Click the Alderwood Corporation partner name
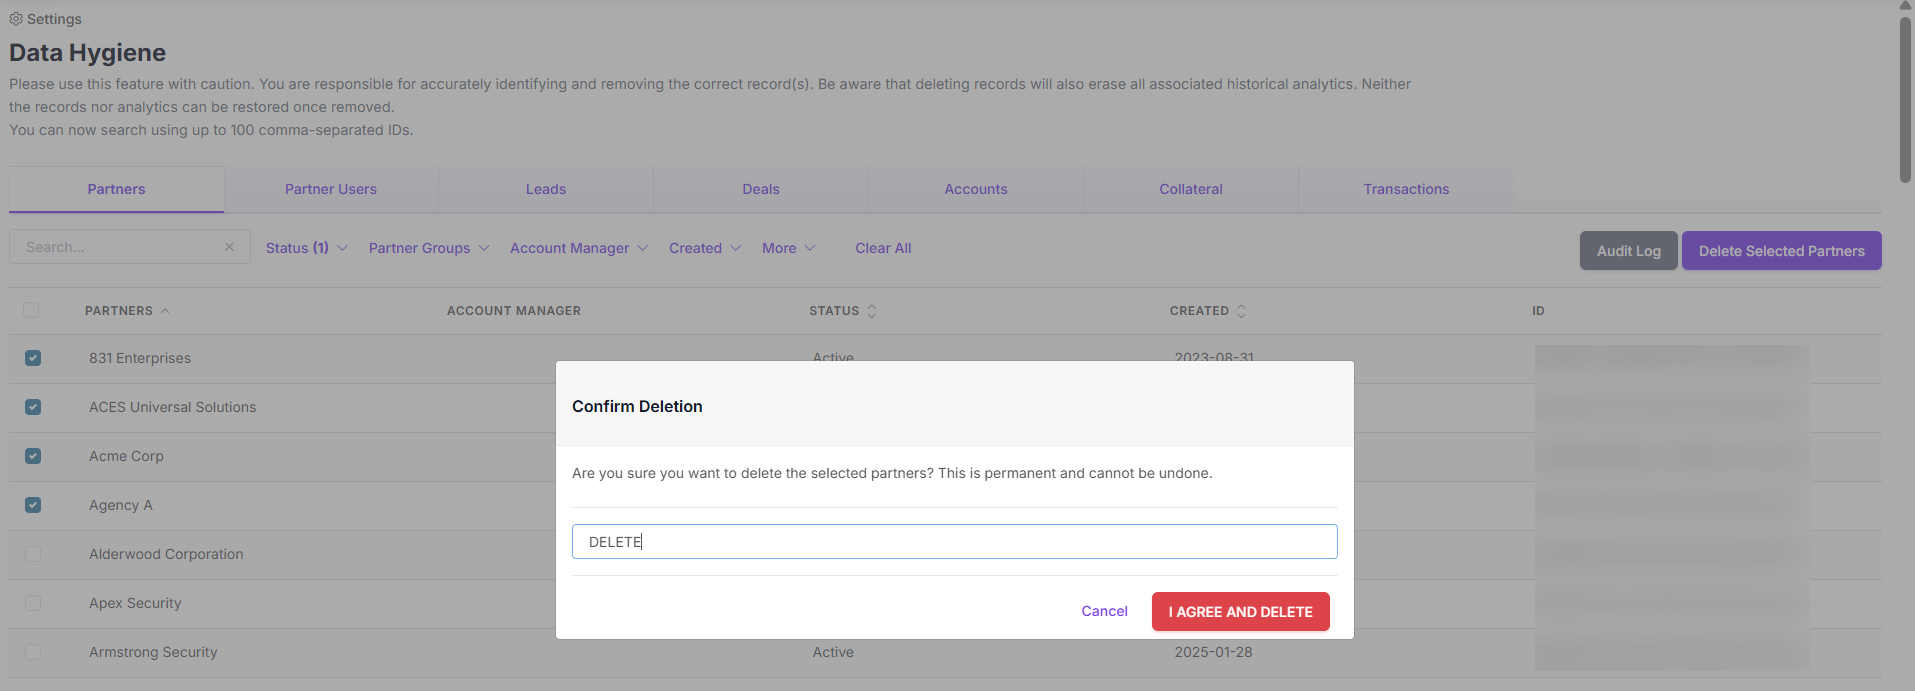Image resolution: width=1915 pixels, height=691 pixels. pos(166,554)
